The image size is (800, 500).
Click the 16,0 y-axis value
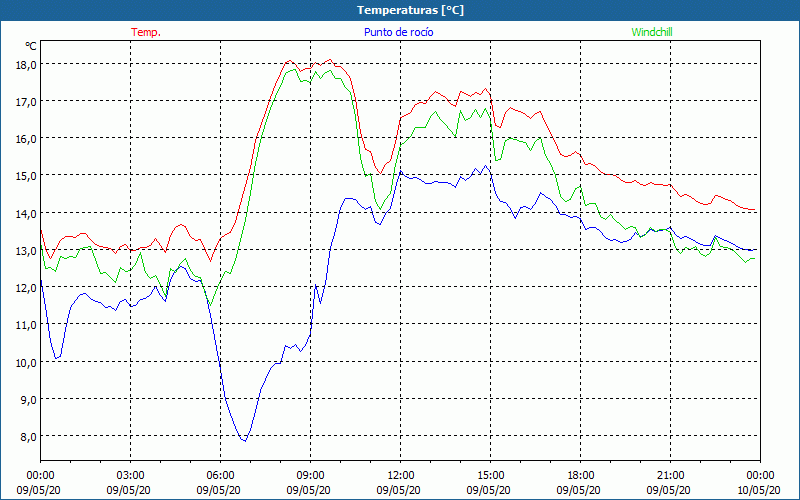click(26, 139)
